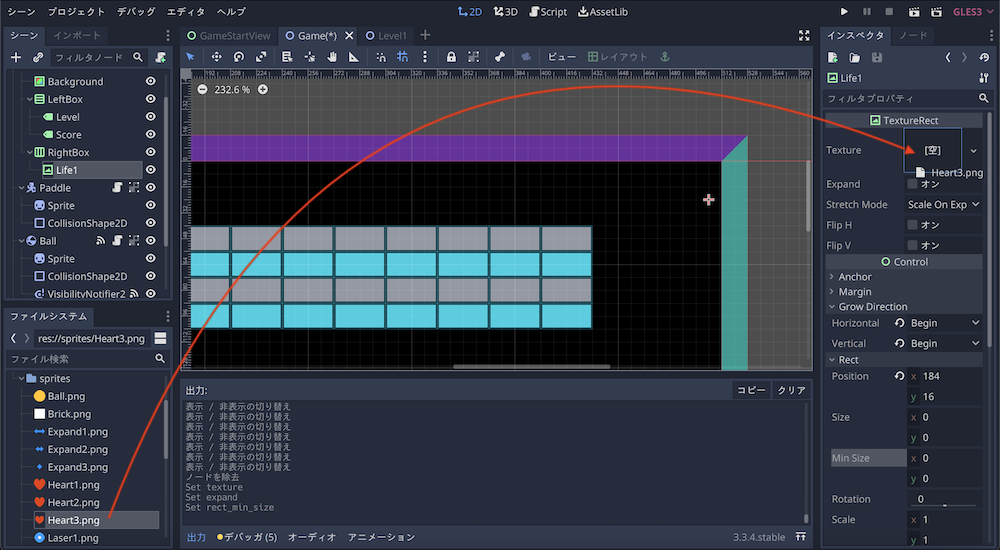Click the コピー button in output

(751, 390)
